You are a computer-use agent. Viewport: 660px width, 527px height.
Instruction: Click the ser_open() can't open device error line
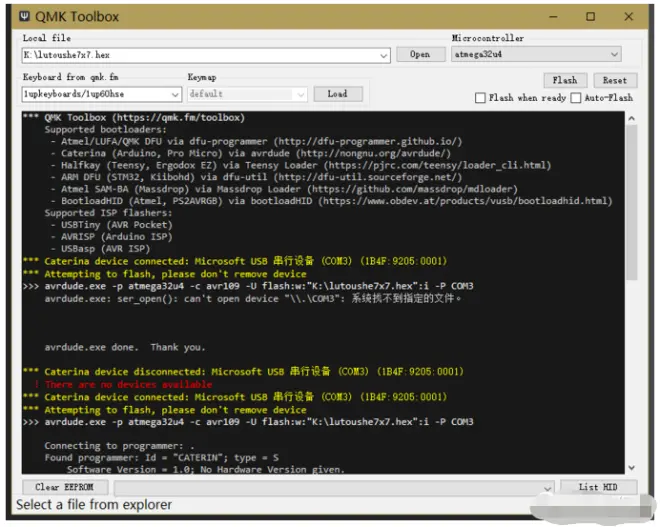tap(253, 299)
